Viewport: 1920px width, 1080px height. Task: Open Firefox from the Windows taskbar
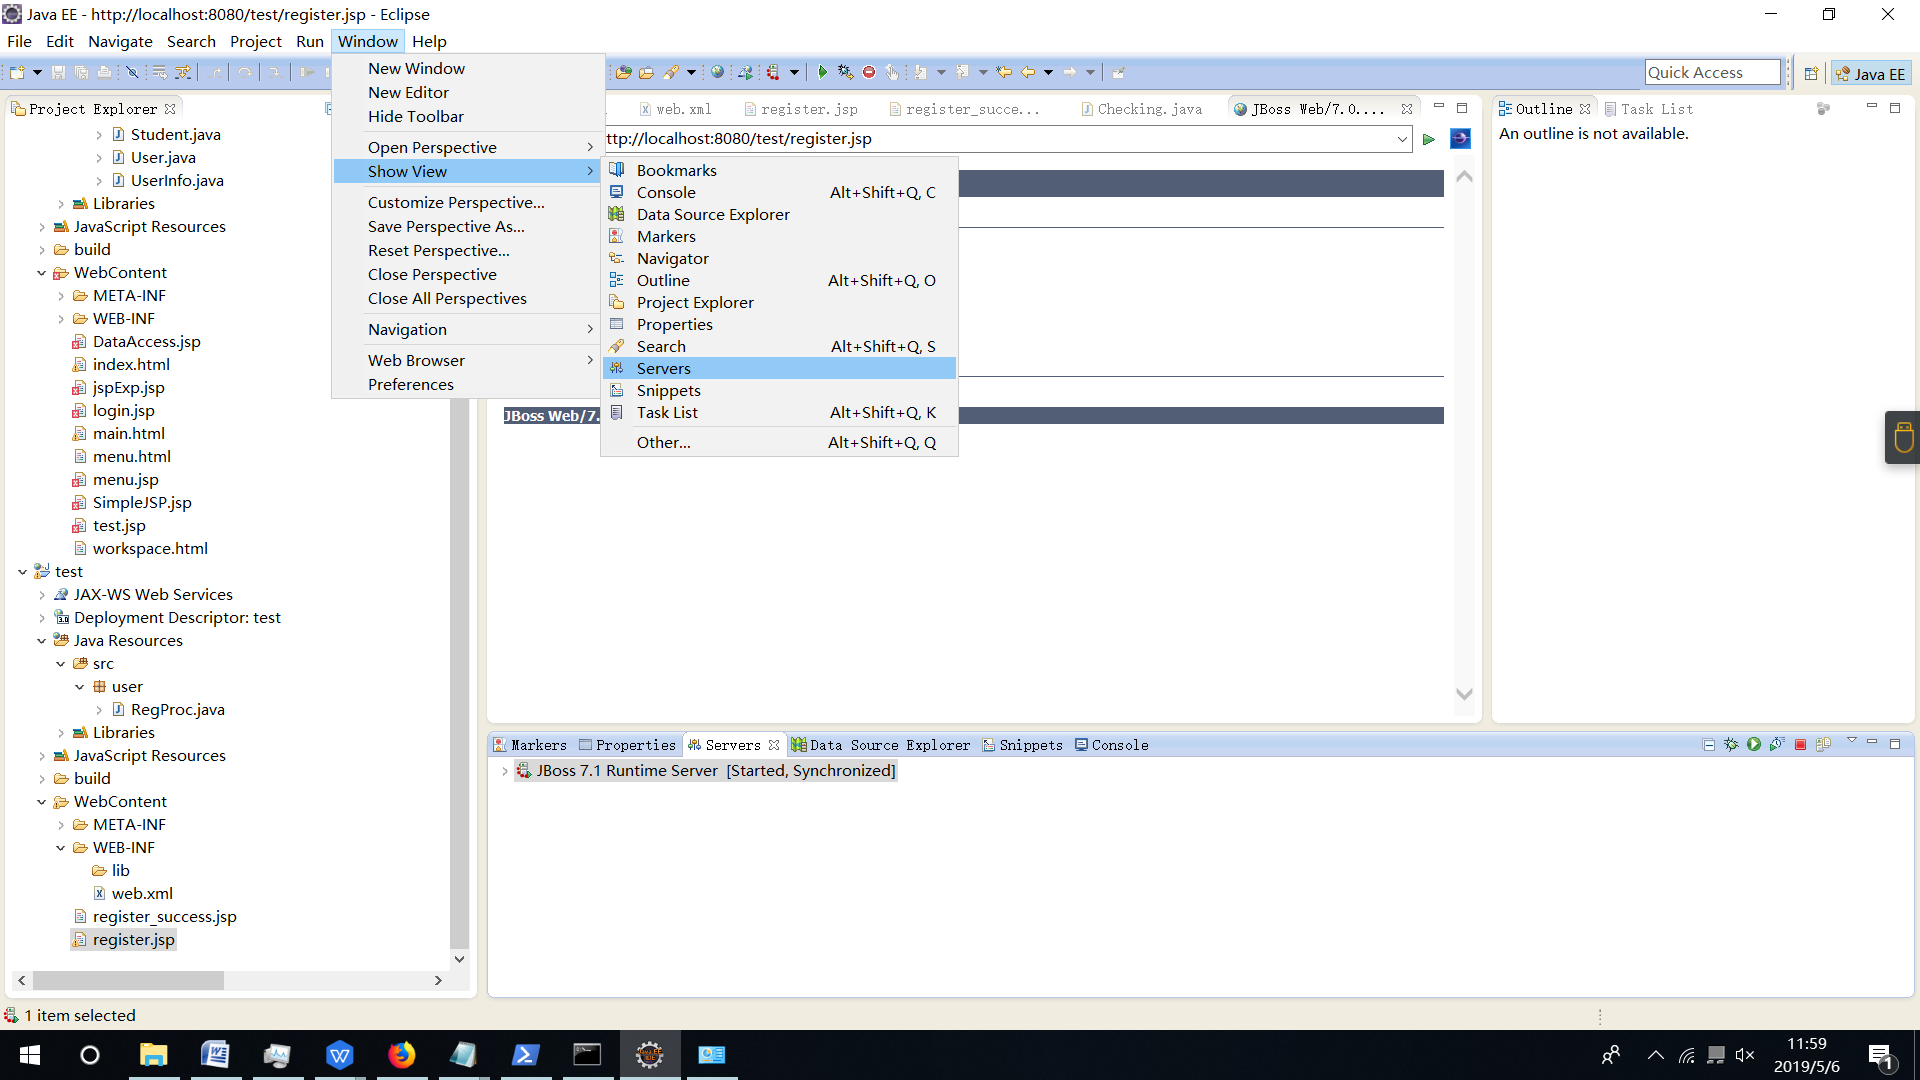coord(401,1055)
